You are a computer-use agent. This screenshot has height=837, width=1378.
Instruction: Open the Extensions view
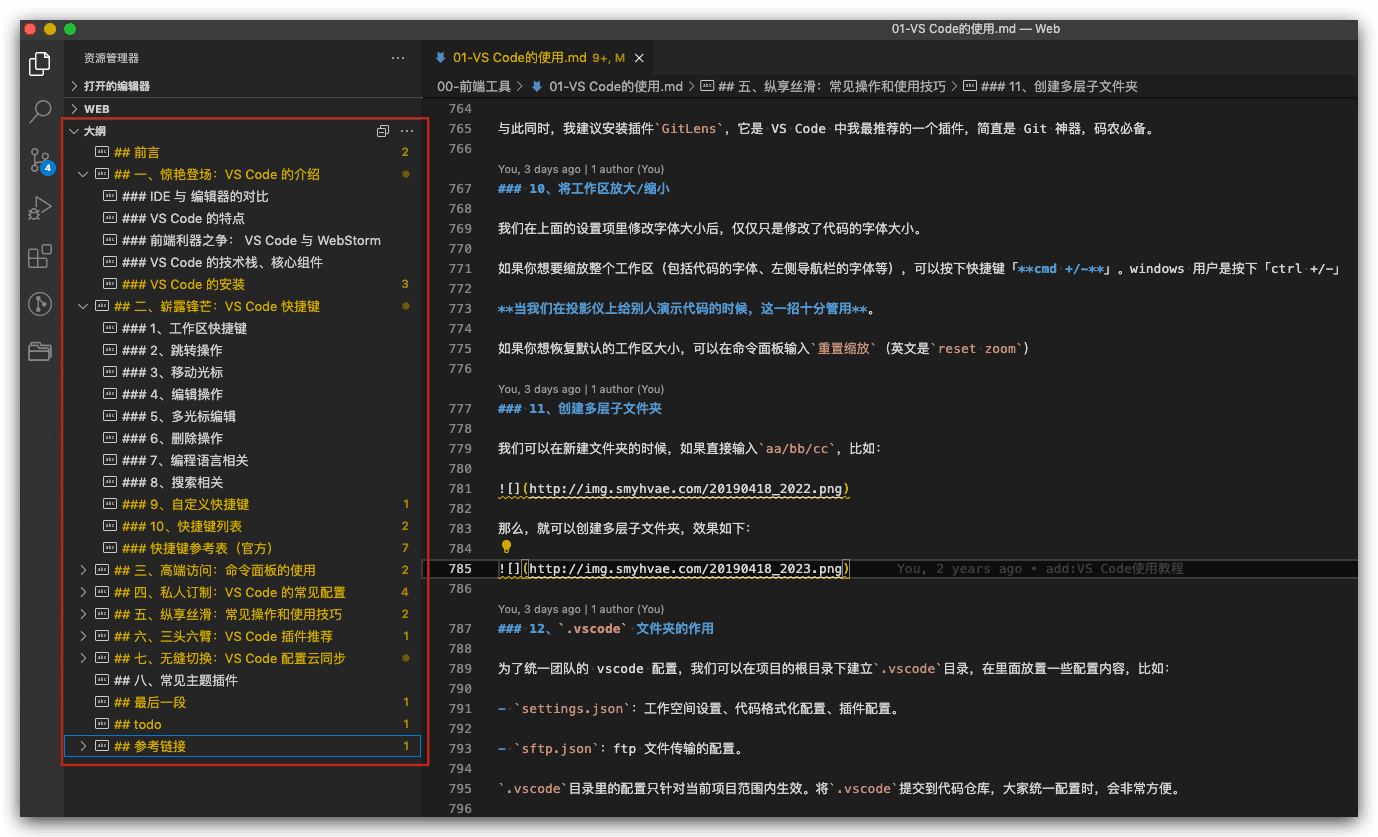coord(40,257)
